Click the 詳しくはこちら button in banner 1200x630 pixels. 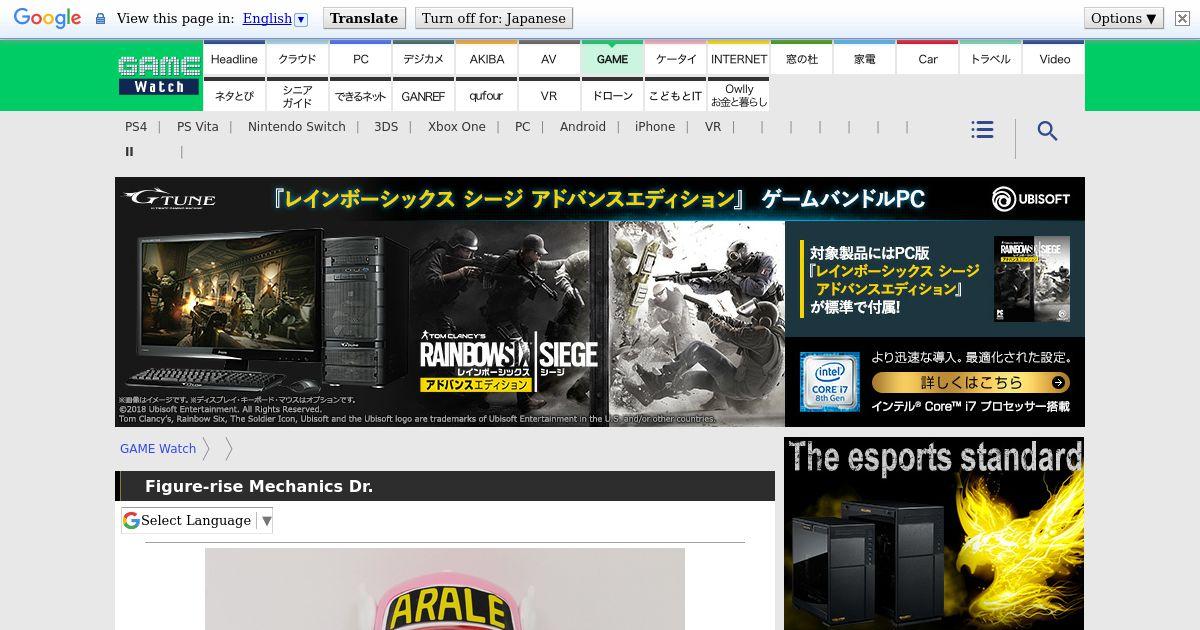(x=970, y=382)
